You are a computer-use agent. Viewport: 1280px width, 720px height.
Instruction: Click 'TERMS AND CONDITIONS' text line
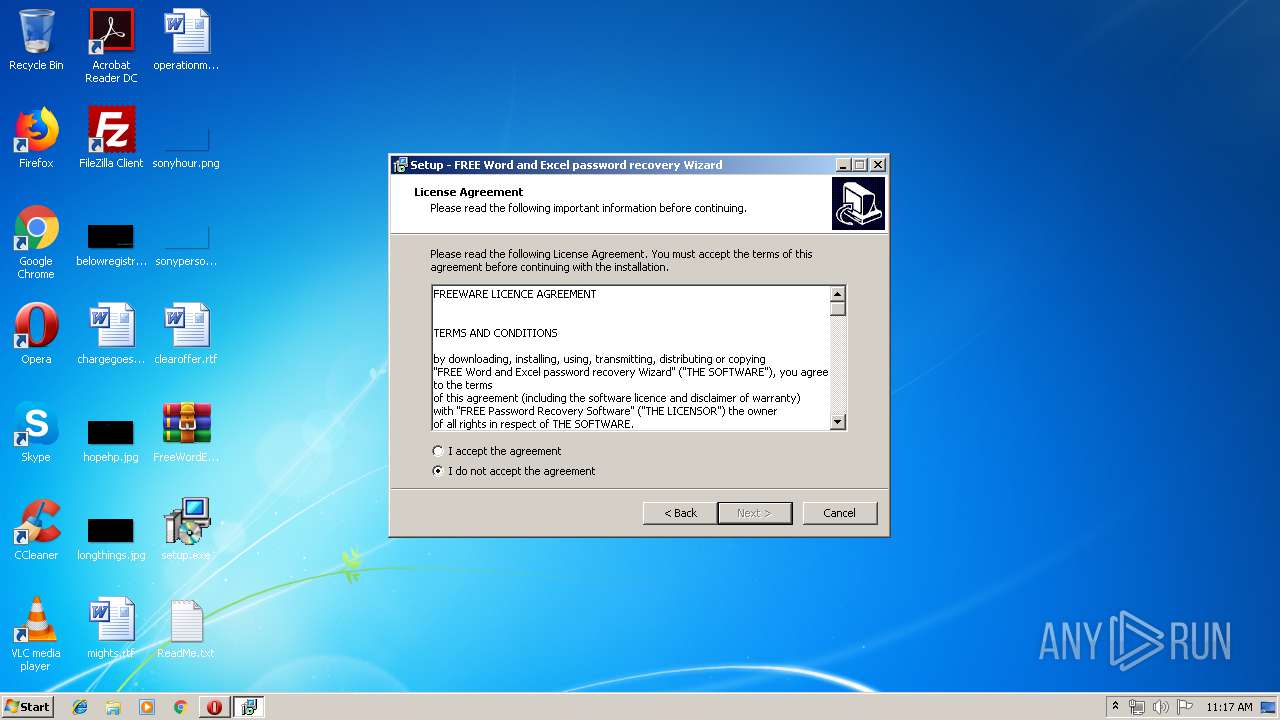[496, 333]
